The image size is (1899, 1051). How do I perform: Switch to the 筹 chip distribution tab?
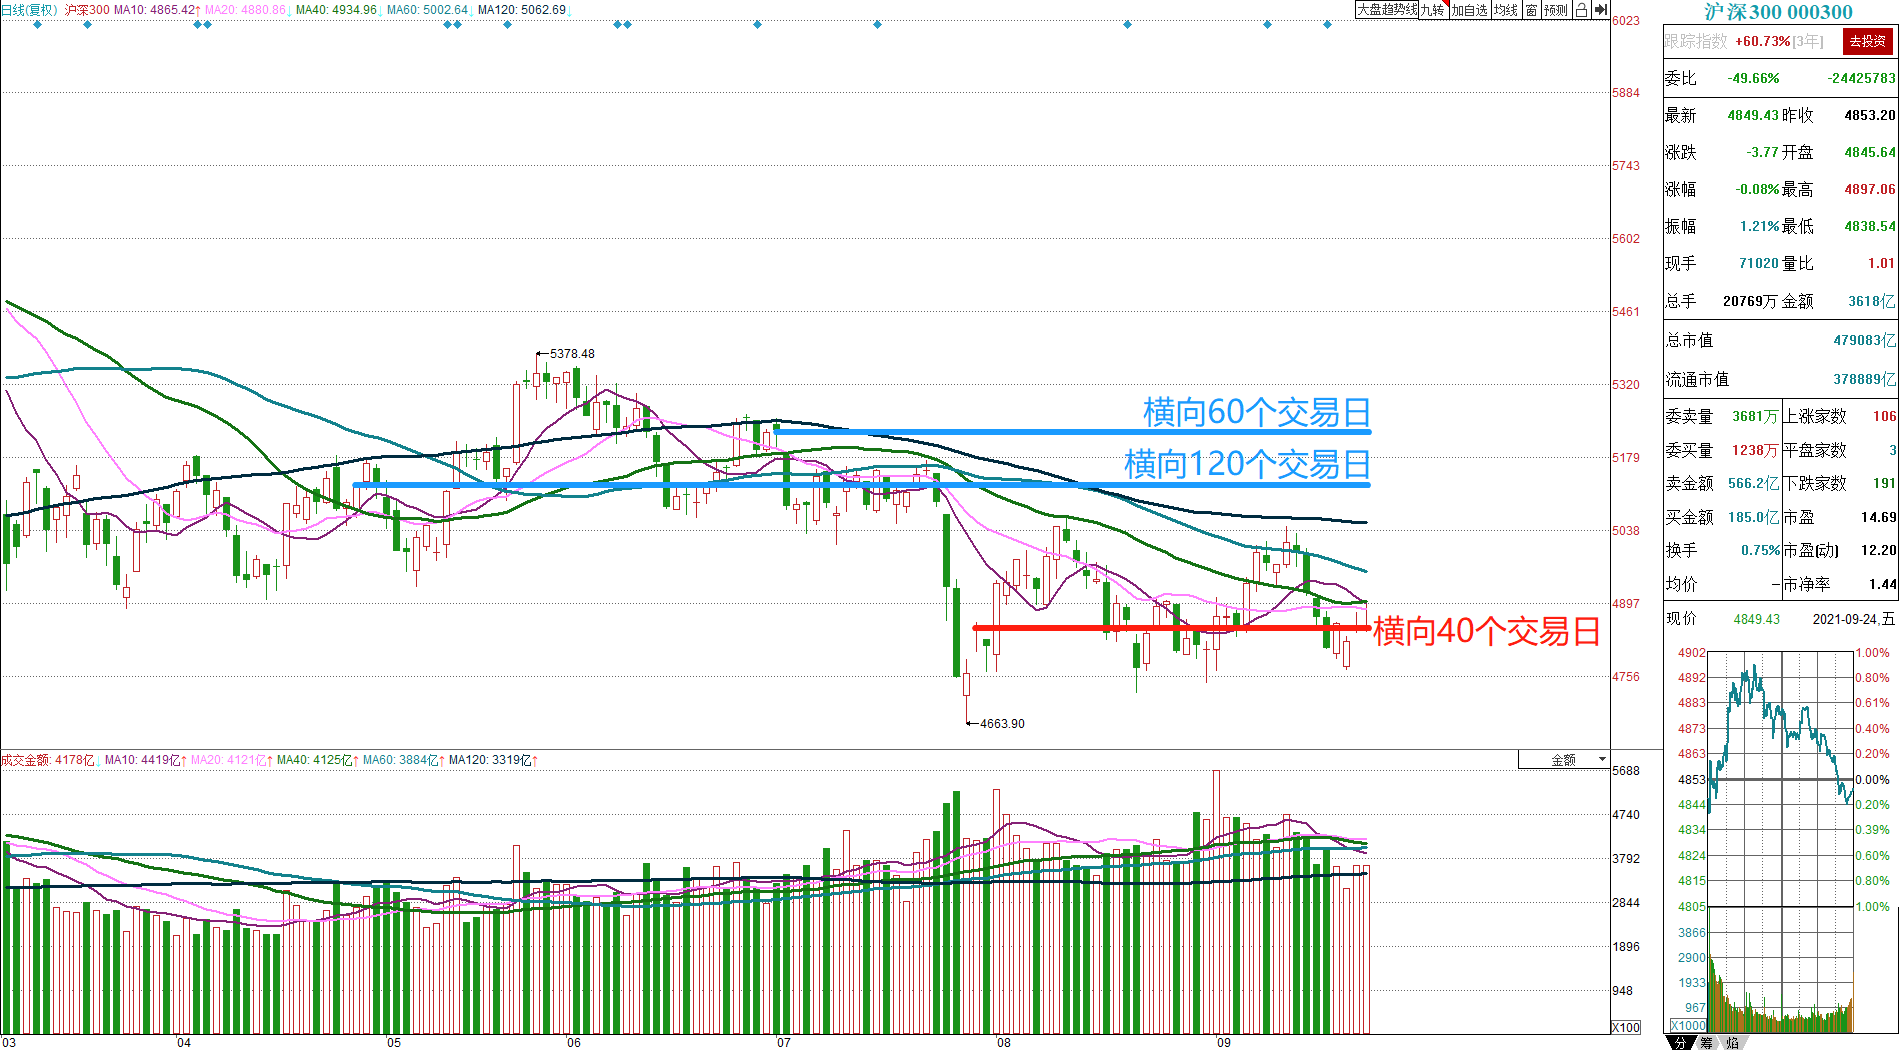tap(1706, 1042)
